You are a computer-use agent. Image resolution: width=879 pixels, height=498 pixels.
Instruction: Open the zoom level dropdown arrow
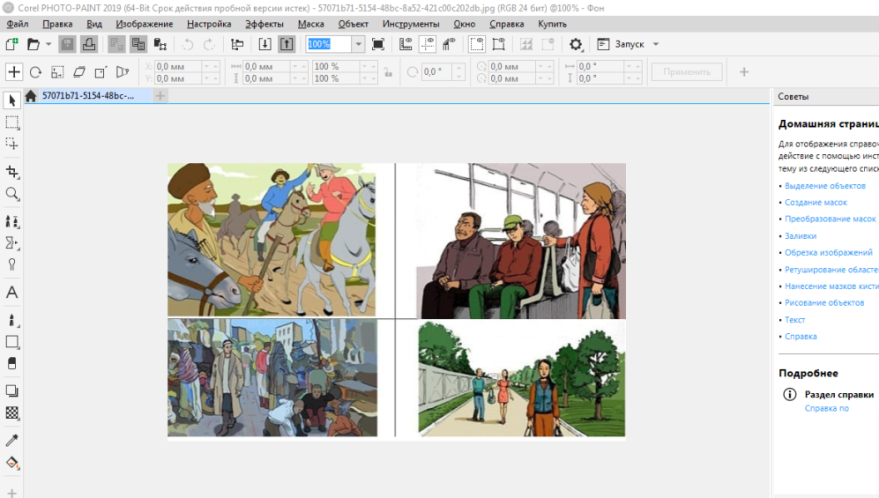(x=358, y=45)
